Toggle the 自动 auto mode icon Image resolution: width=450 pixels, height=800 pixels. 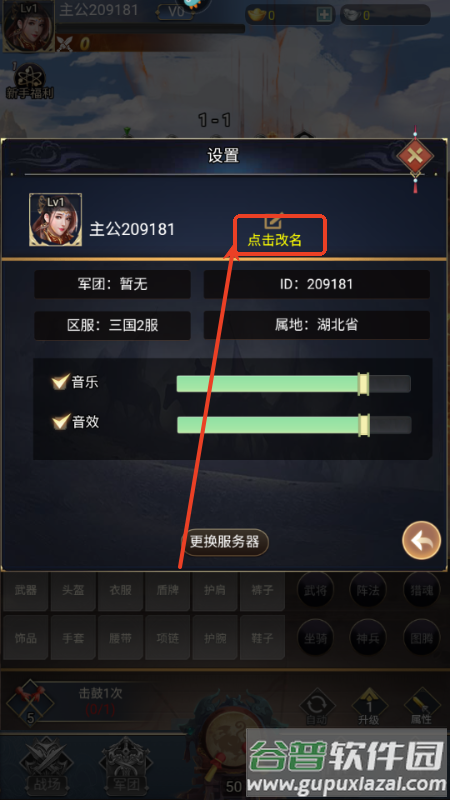[x=317, y=706]
